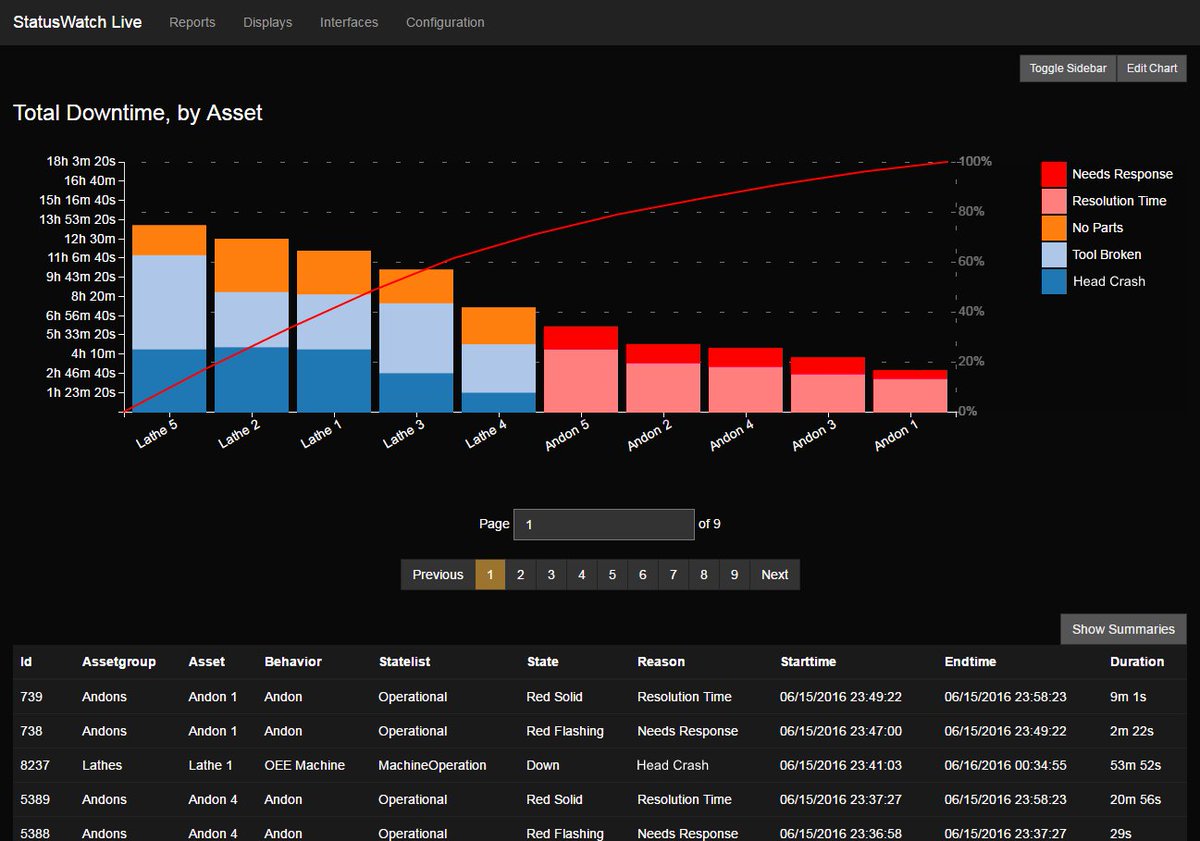Toggle the Resolution Time series in legend
1200x841 pixels.
point(1055,200)
